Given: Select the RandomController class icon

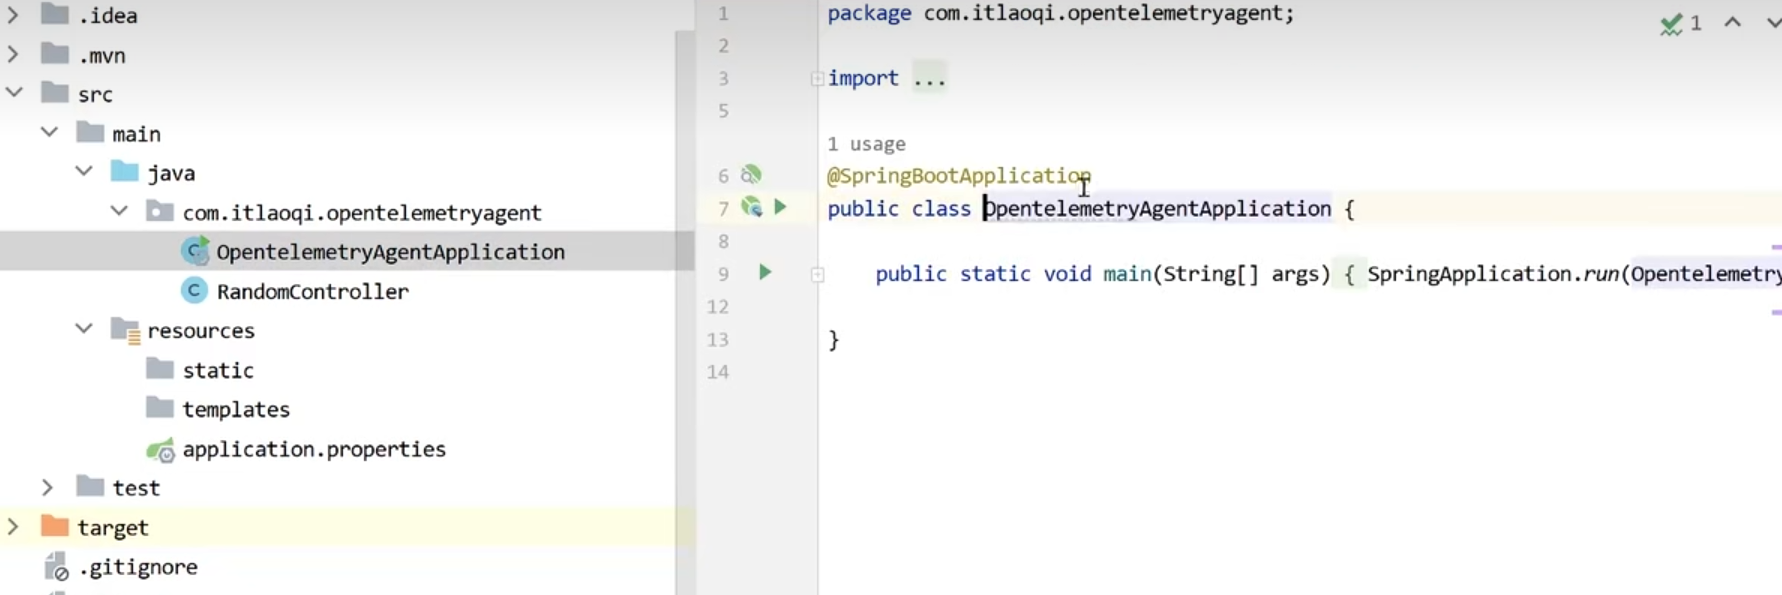Looking at the screenshot, I should [x=194, y=290].
